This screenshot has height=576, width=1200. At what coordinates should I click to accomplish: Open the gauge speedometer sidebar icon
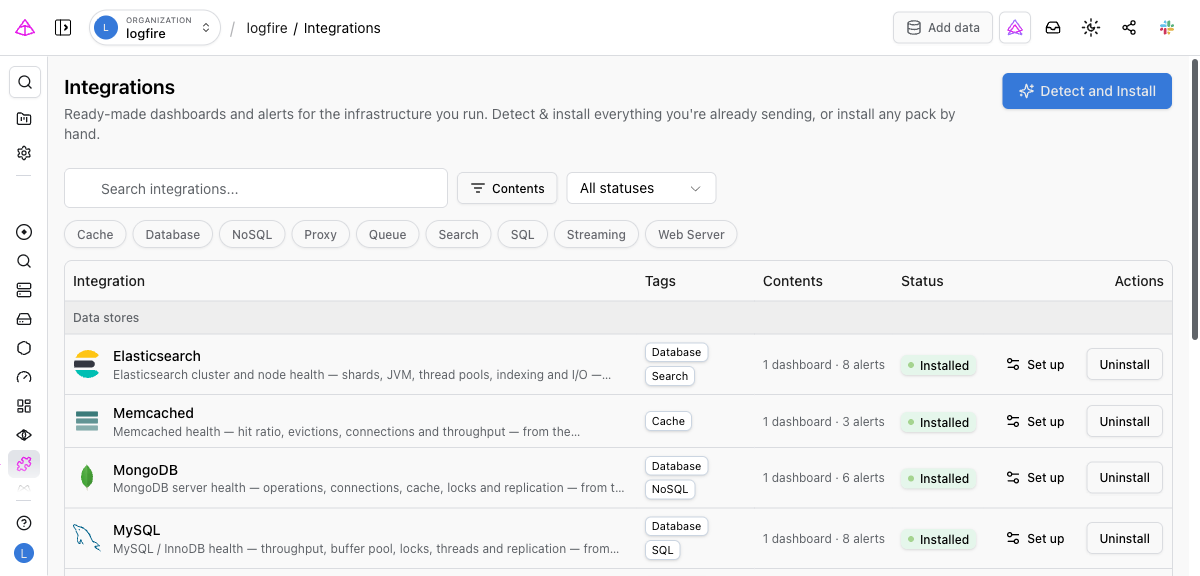[x=24, y=377]
